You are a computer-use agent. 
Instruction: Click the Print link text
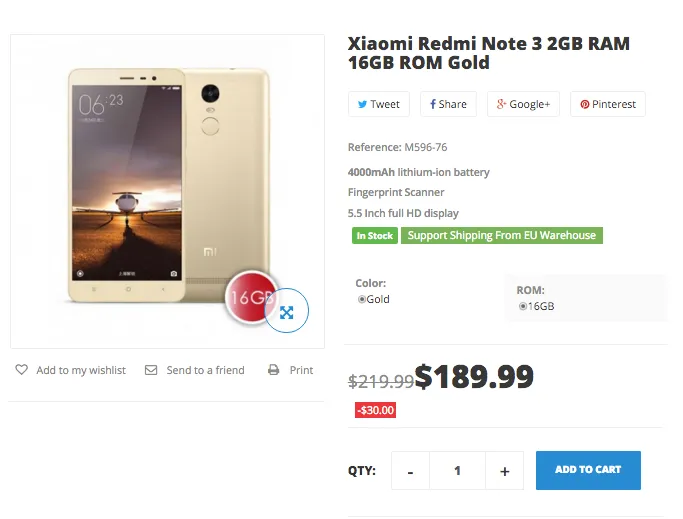(x=301, y=370)
